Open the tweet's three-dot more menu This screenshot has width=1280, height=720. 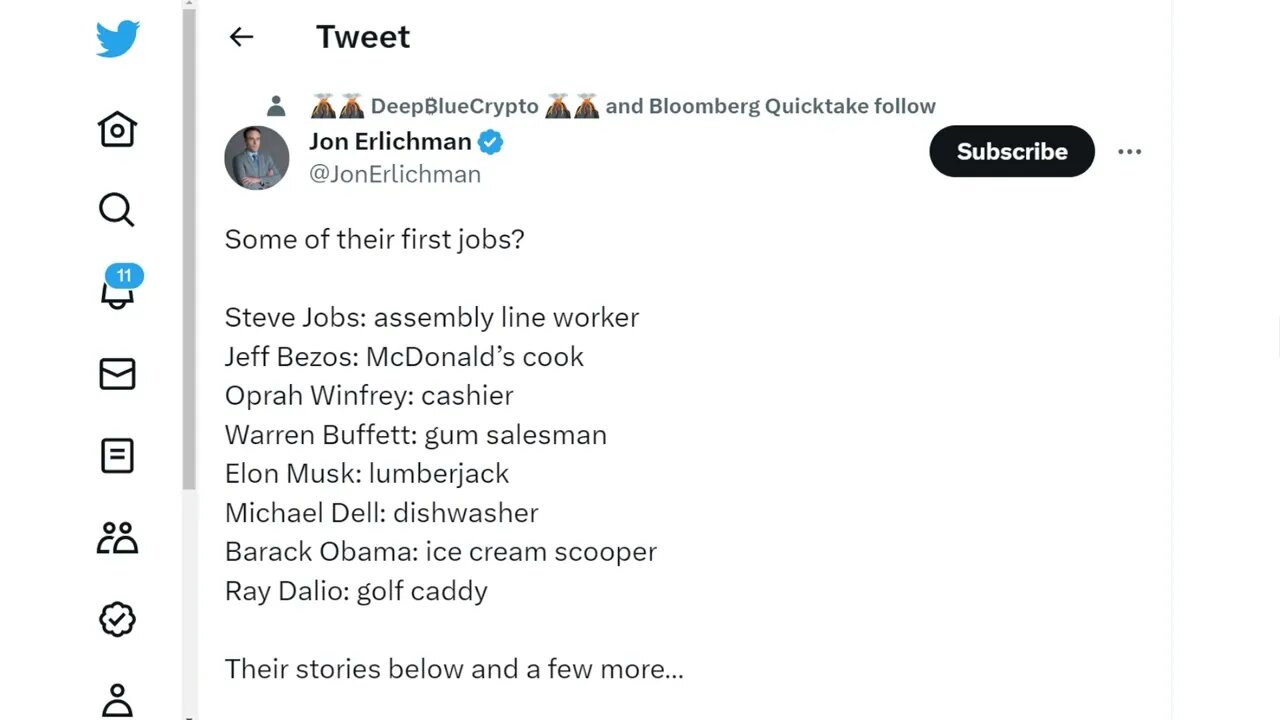coord(1129,152)
